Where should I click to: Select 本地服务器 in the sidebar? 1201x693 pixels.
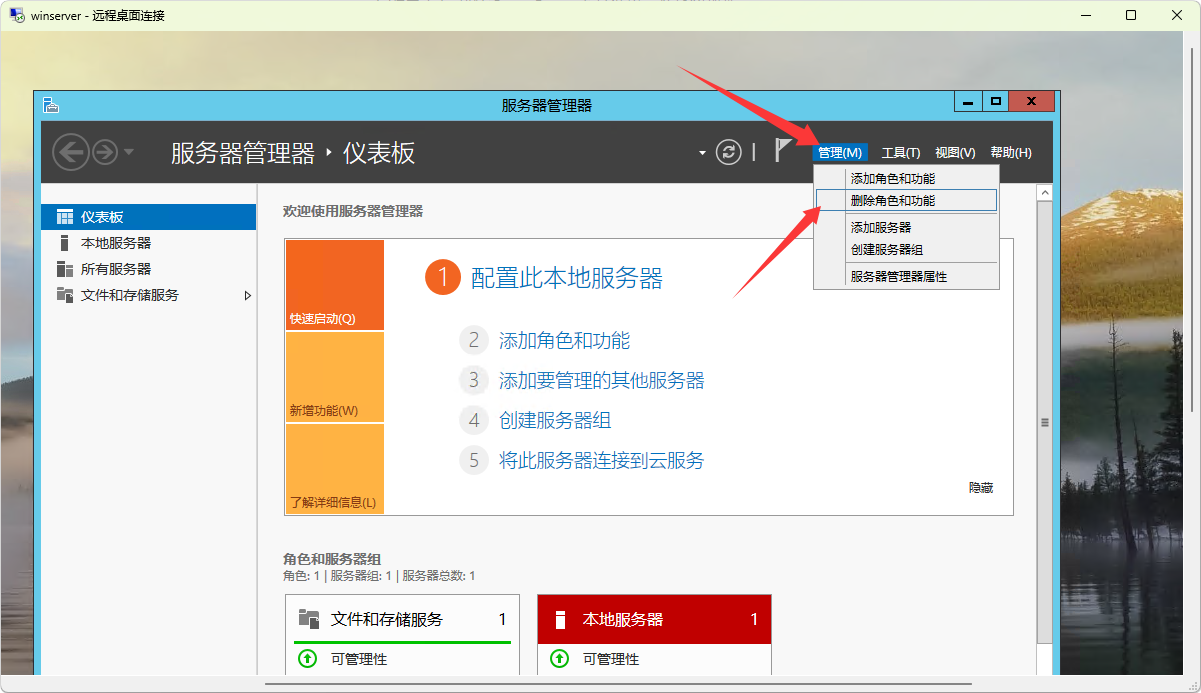(115, 243)
